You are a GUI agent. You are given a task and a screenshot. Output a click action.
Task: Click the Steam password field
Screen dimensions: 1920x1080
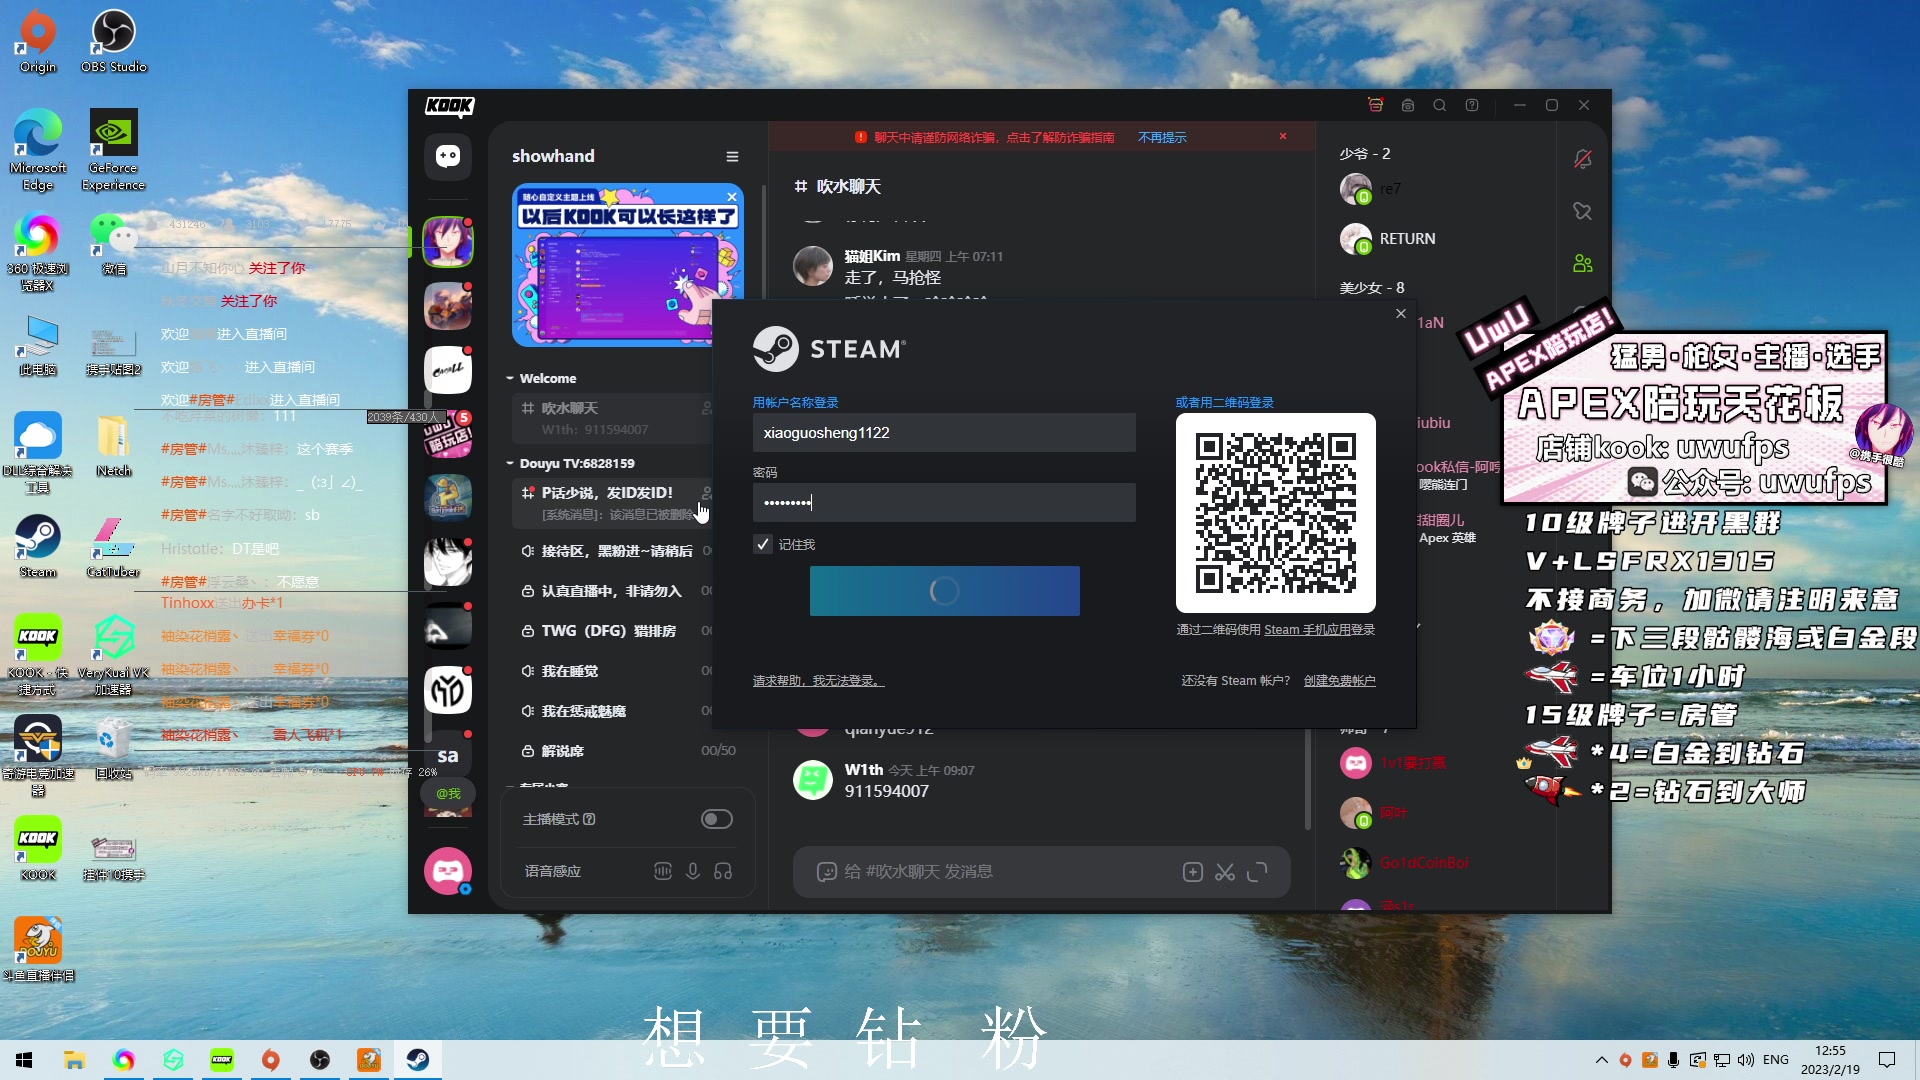tap(944, 503)
